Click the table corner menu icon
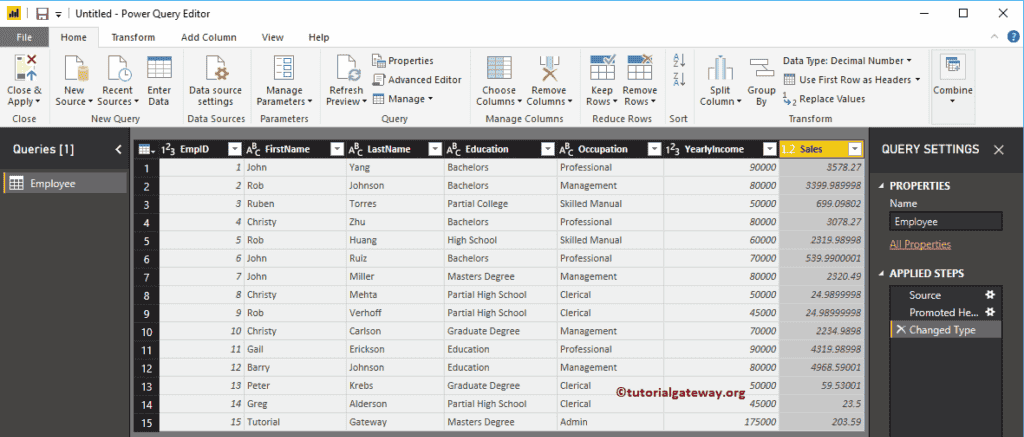 click(x=147, y=150)
